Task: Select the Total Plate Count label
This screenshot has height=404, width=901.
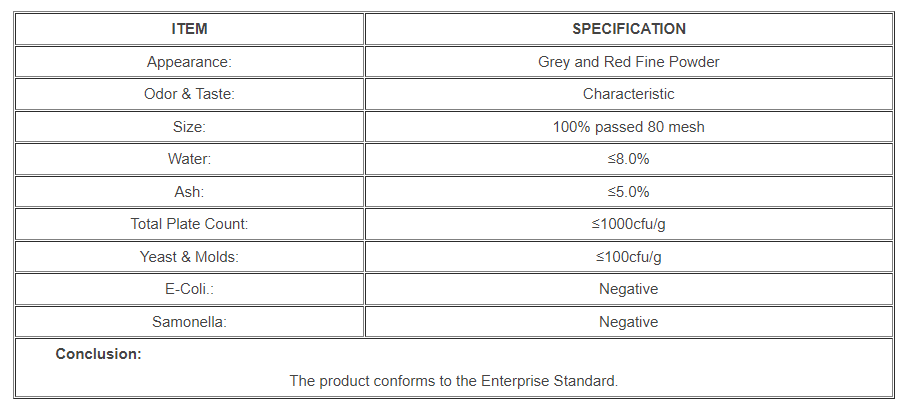Action: [189, 224]
